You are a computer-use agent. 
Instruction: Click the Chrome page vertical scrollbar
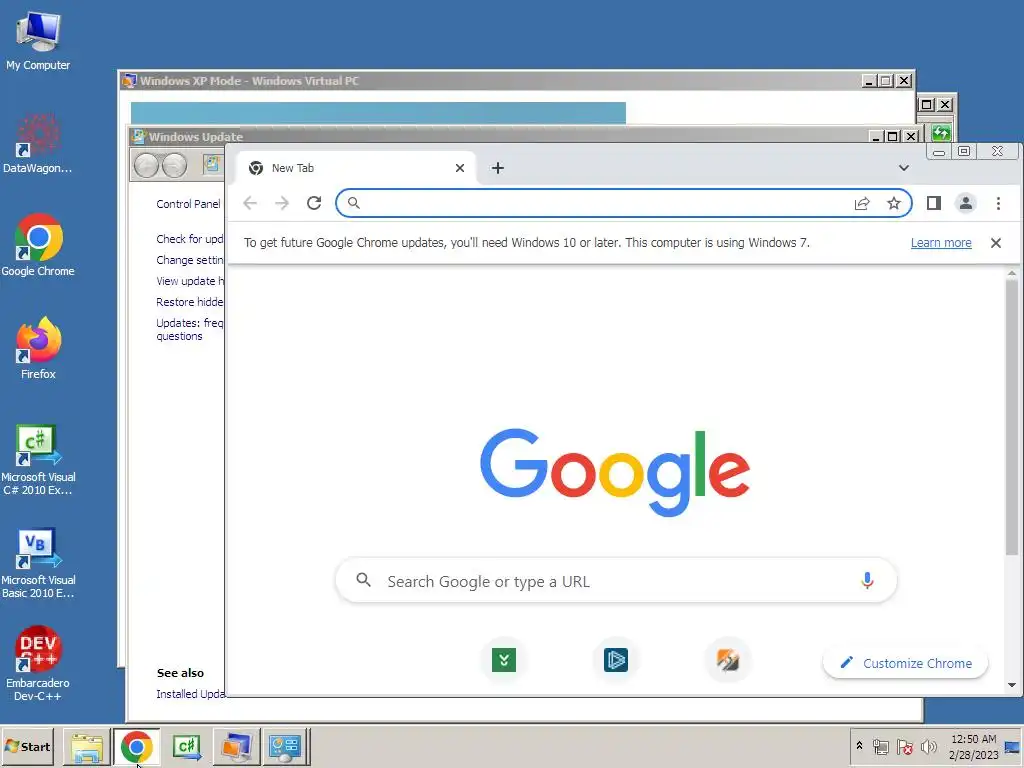(x=1012, y=418)
